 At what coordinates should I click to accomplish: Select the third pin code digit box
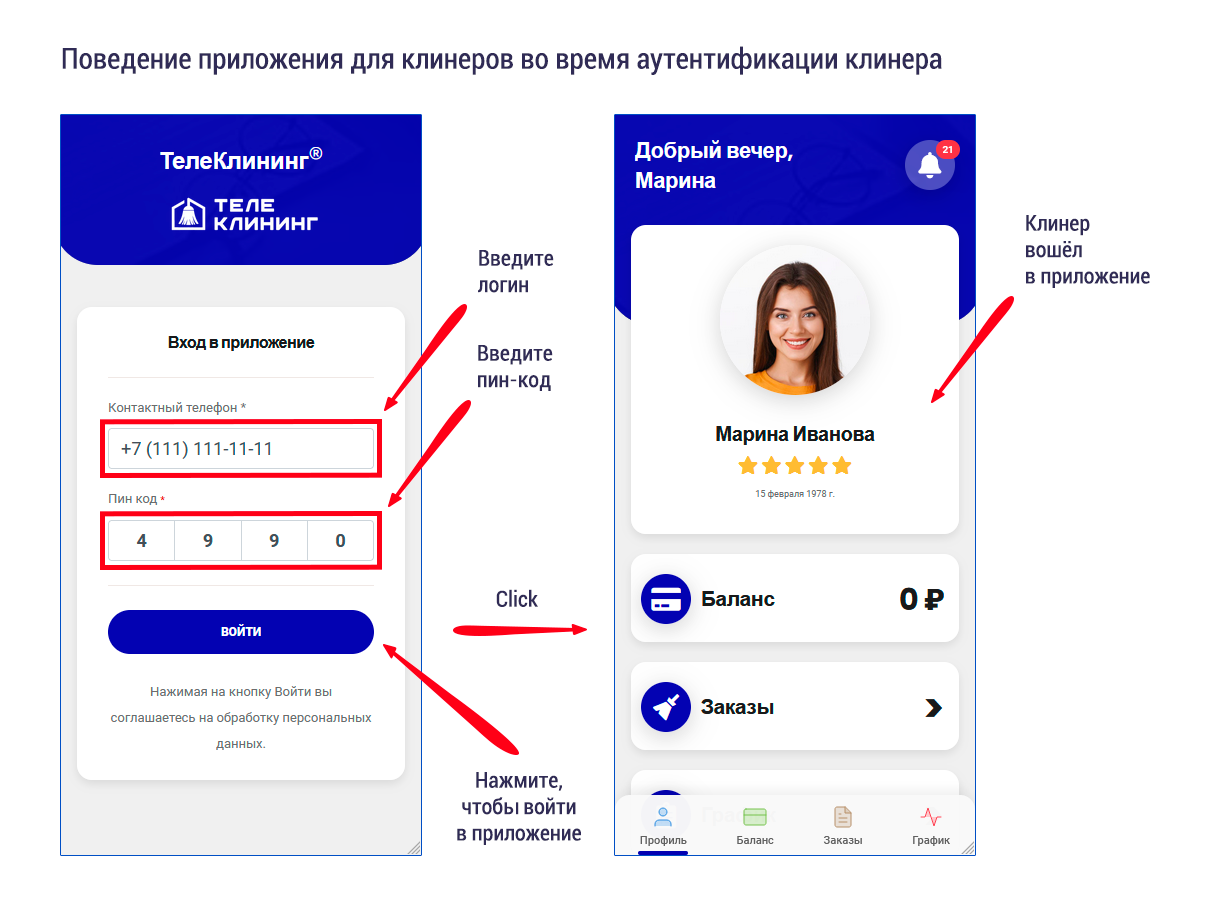[274, 541]
